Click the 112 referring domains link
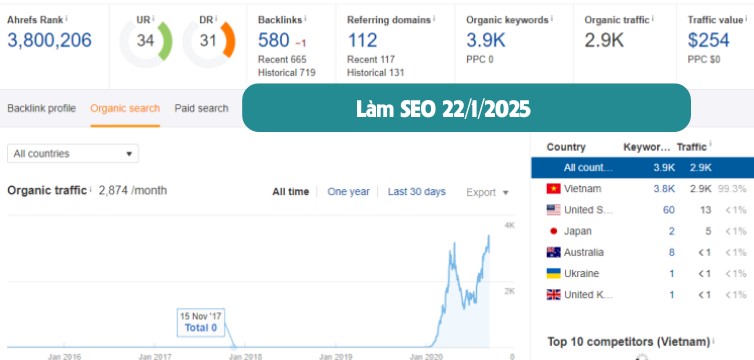Viewport: 754px width, 360px height. tap(362, 40)
